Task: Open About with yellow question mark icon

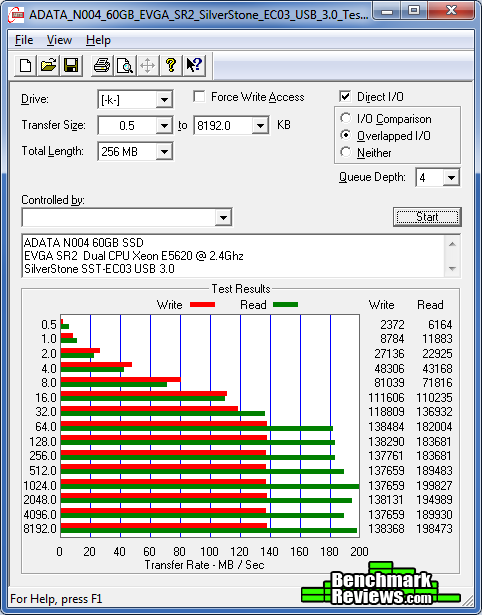Action: [171, 65]
